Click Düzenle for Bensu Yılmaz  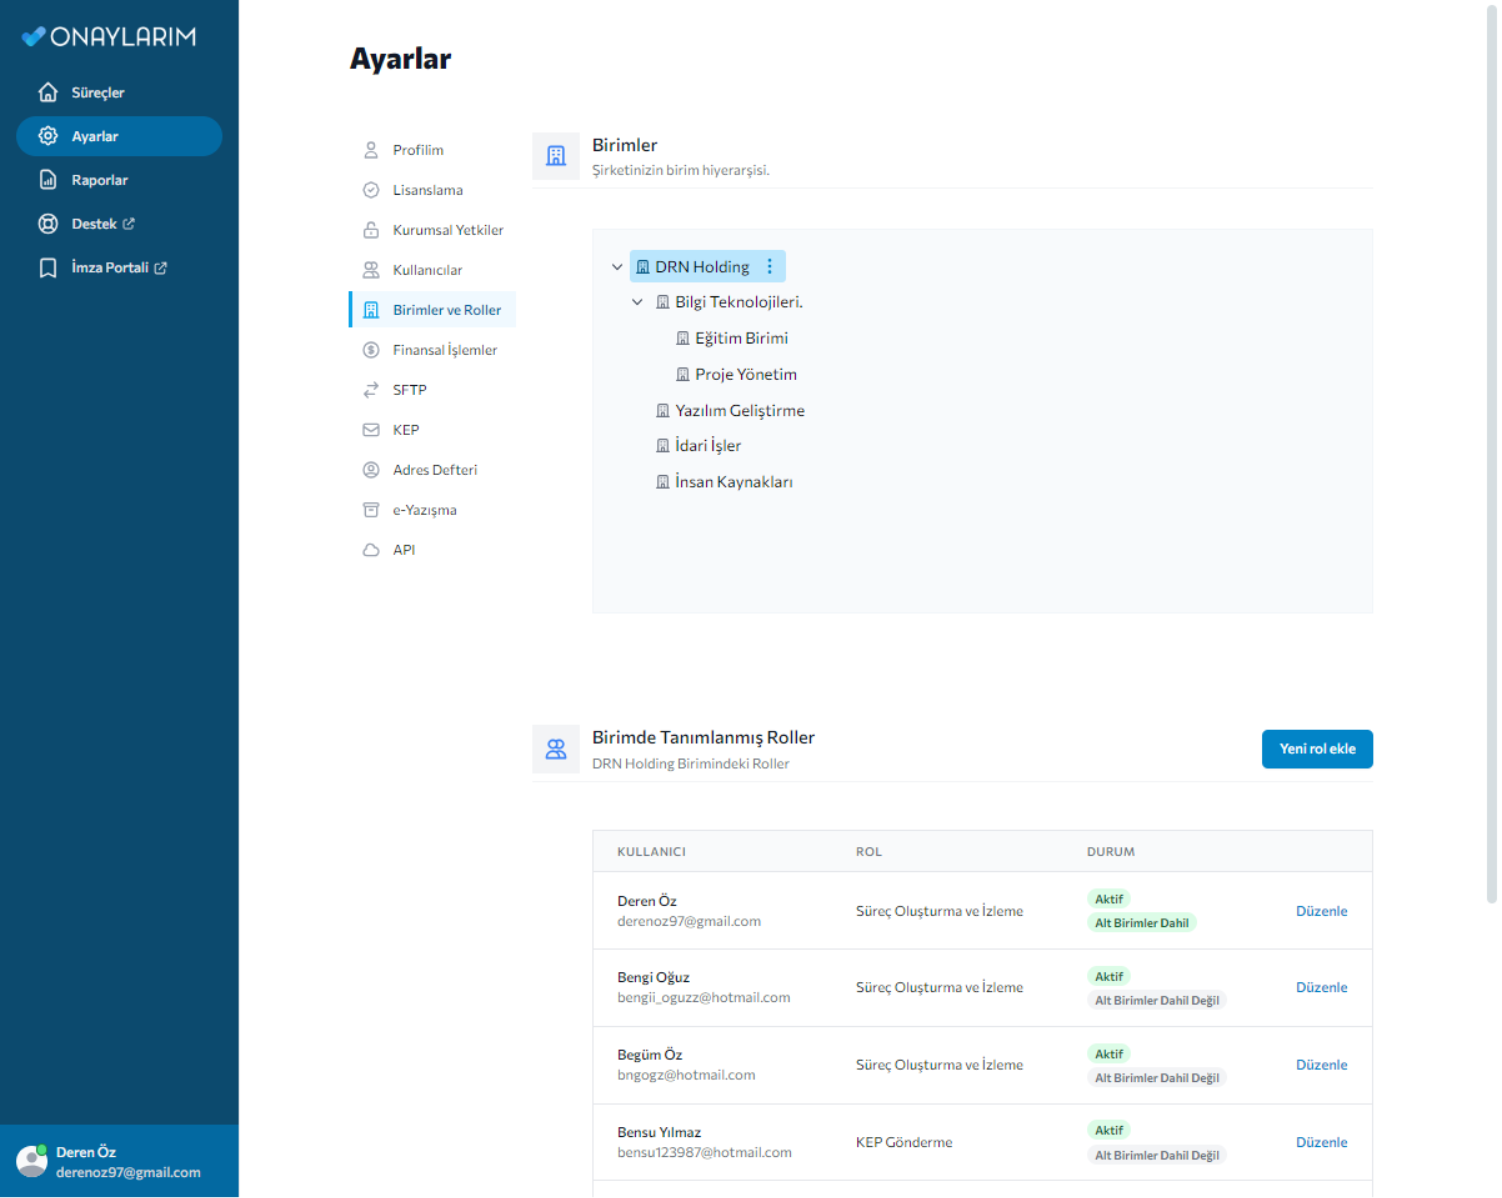coord(1320,1143)
